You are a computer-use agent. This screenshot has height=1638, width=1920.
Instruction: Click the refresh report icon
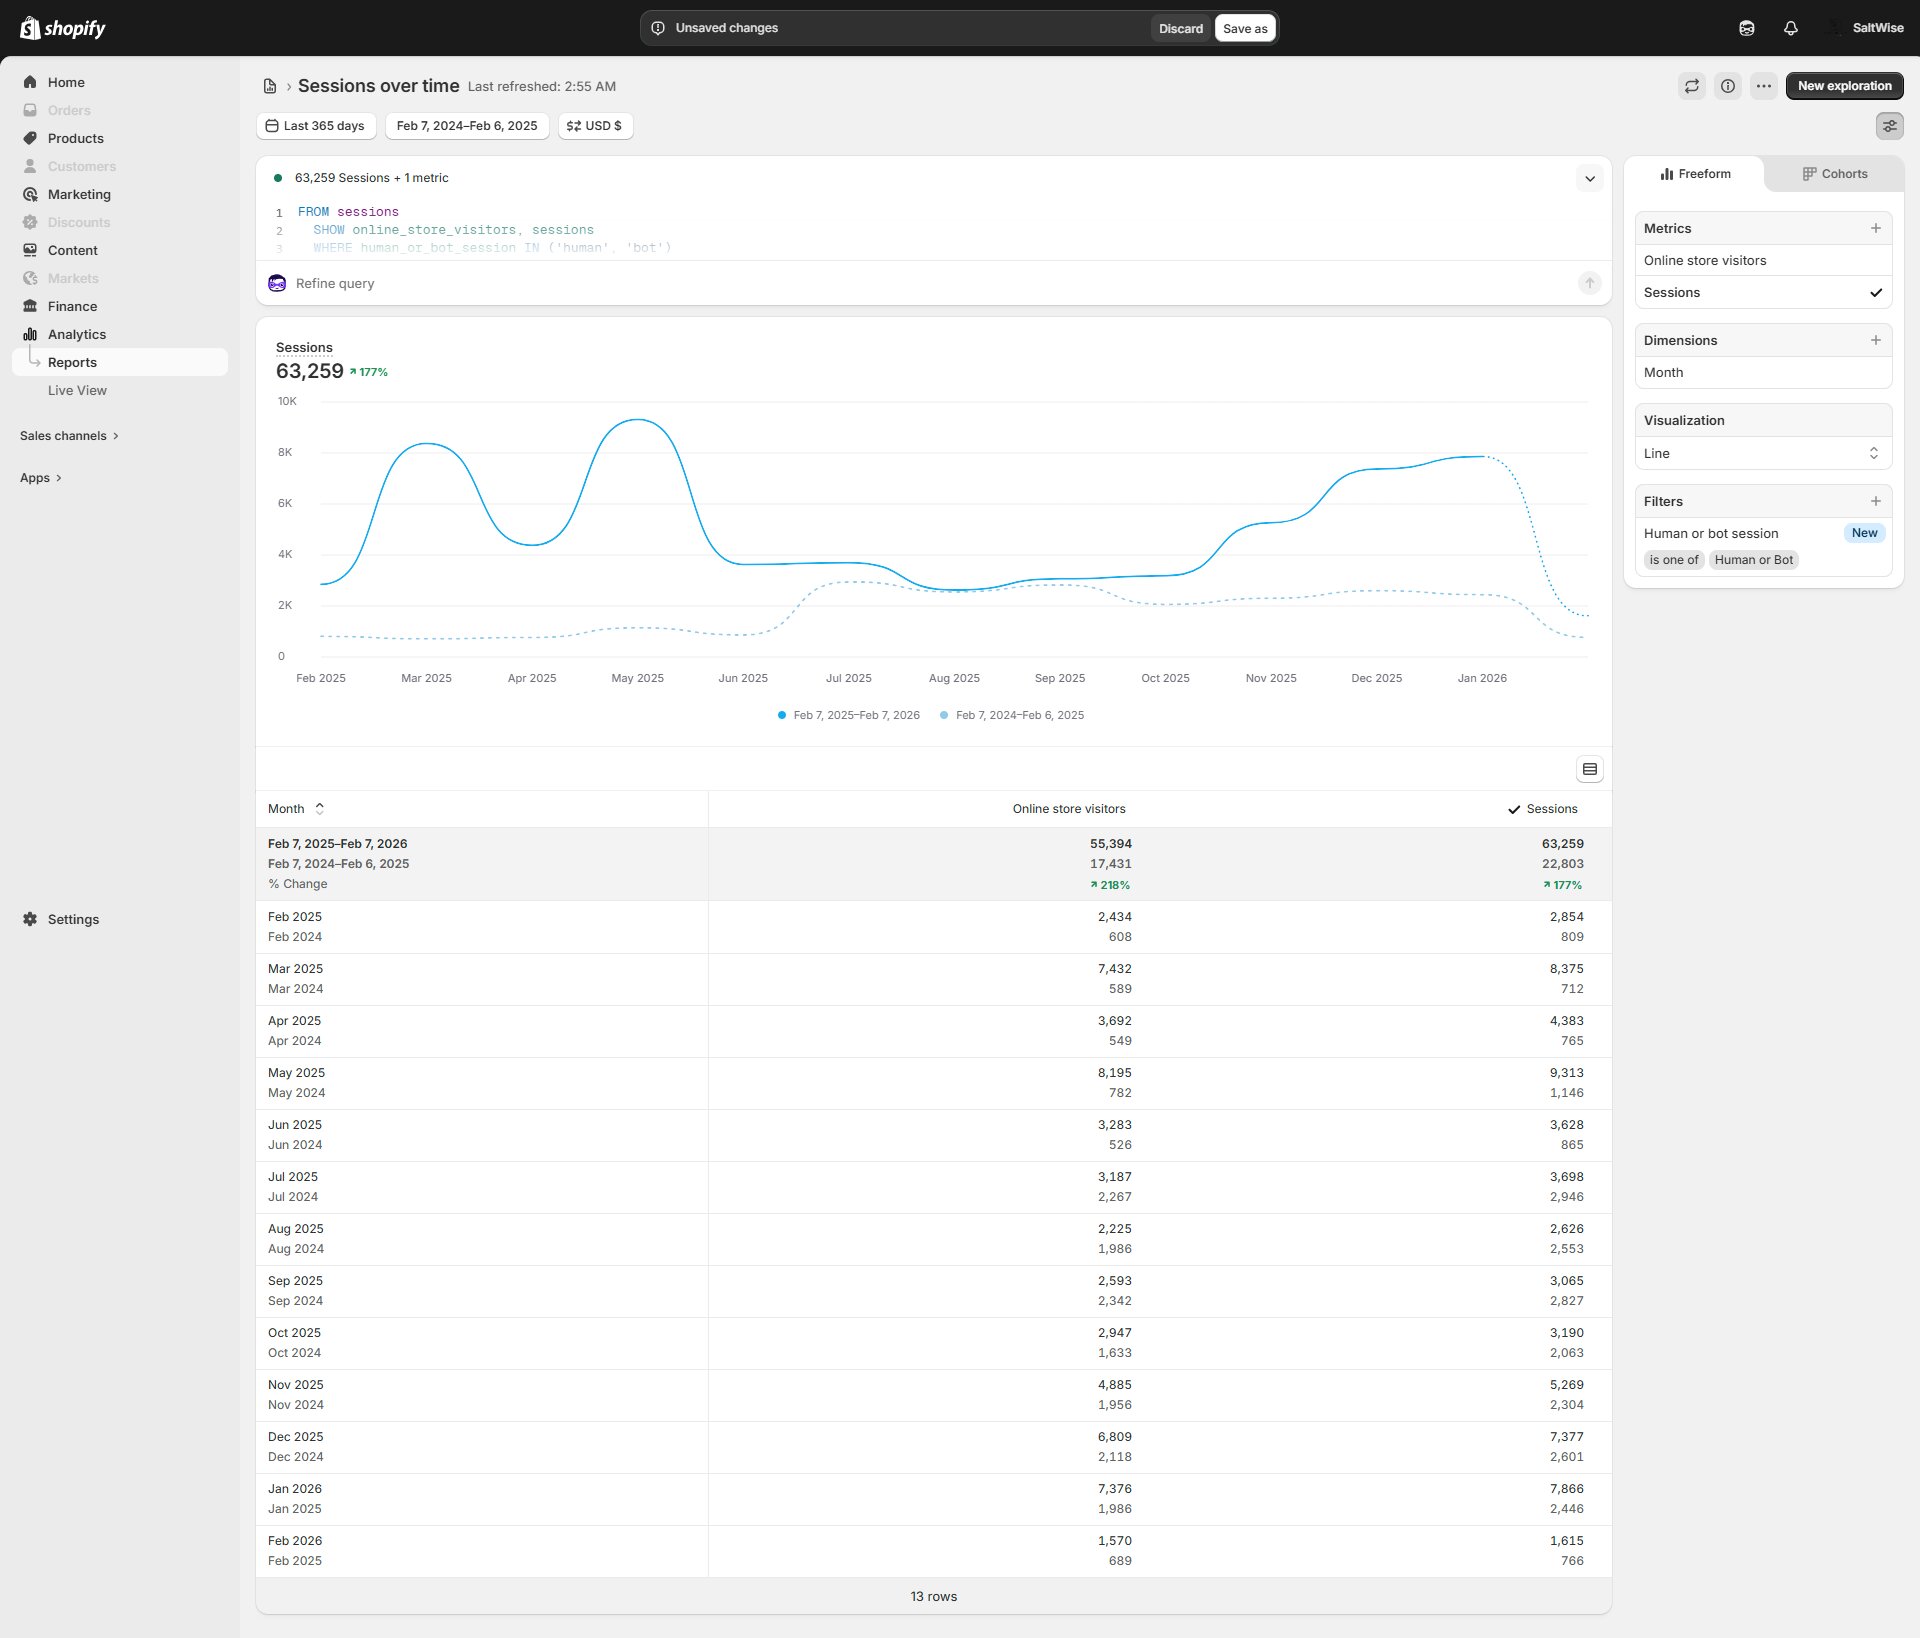1691,86
